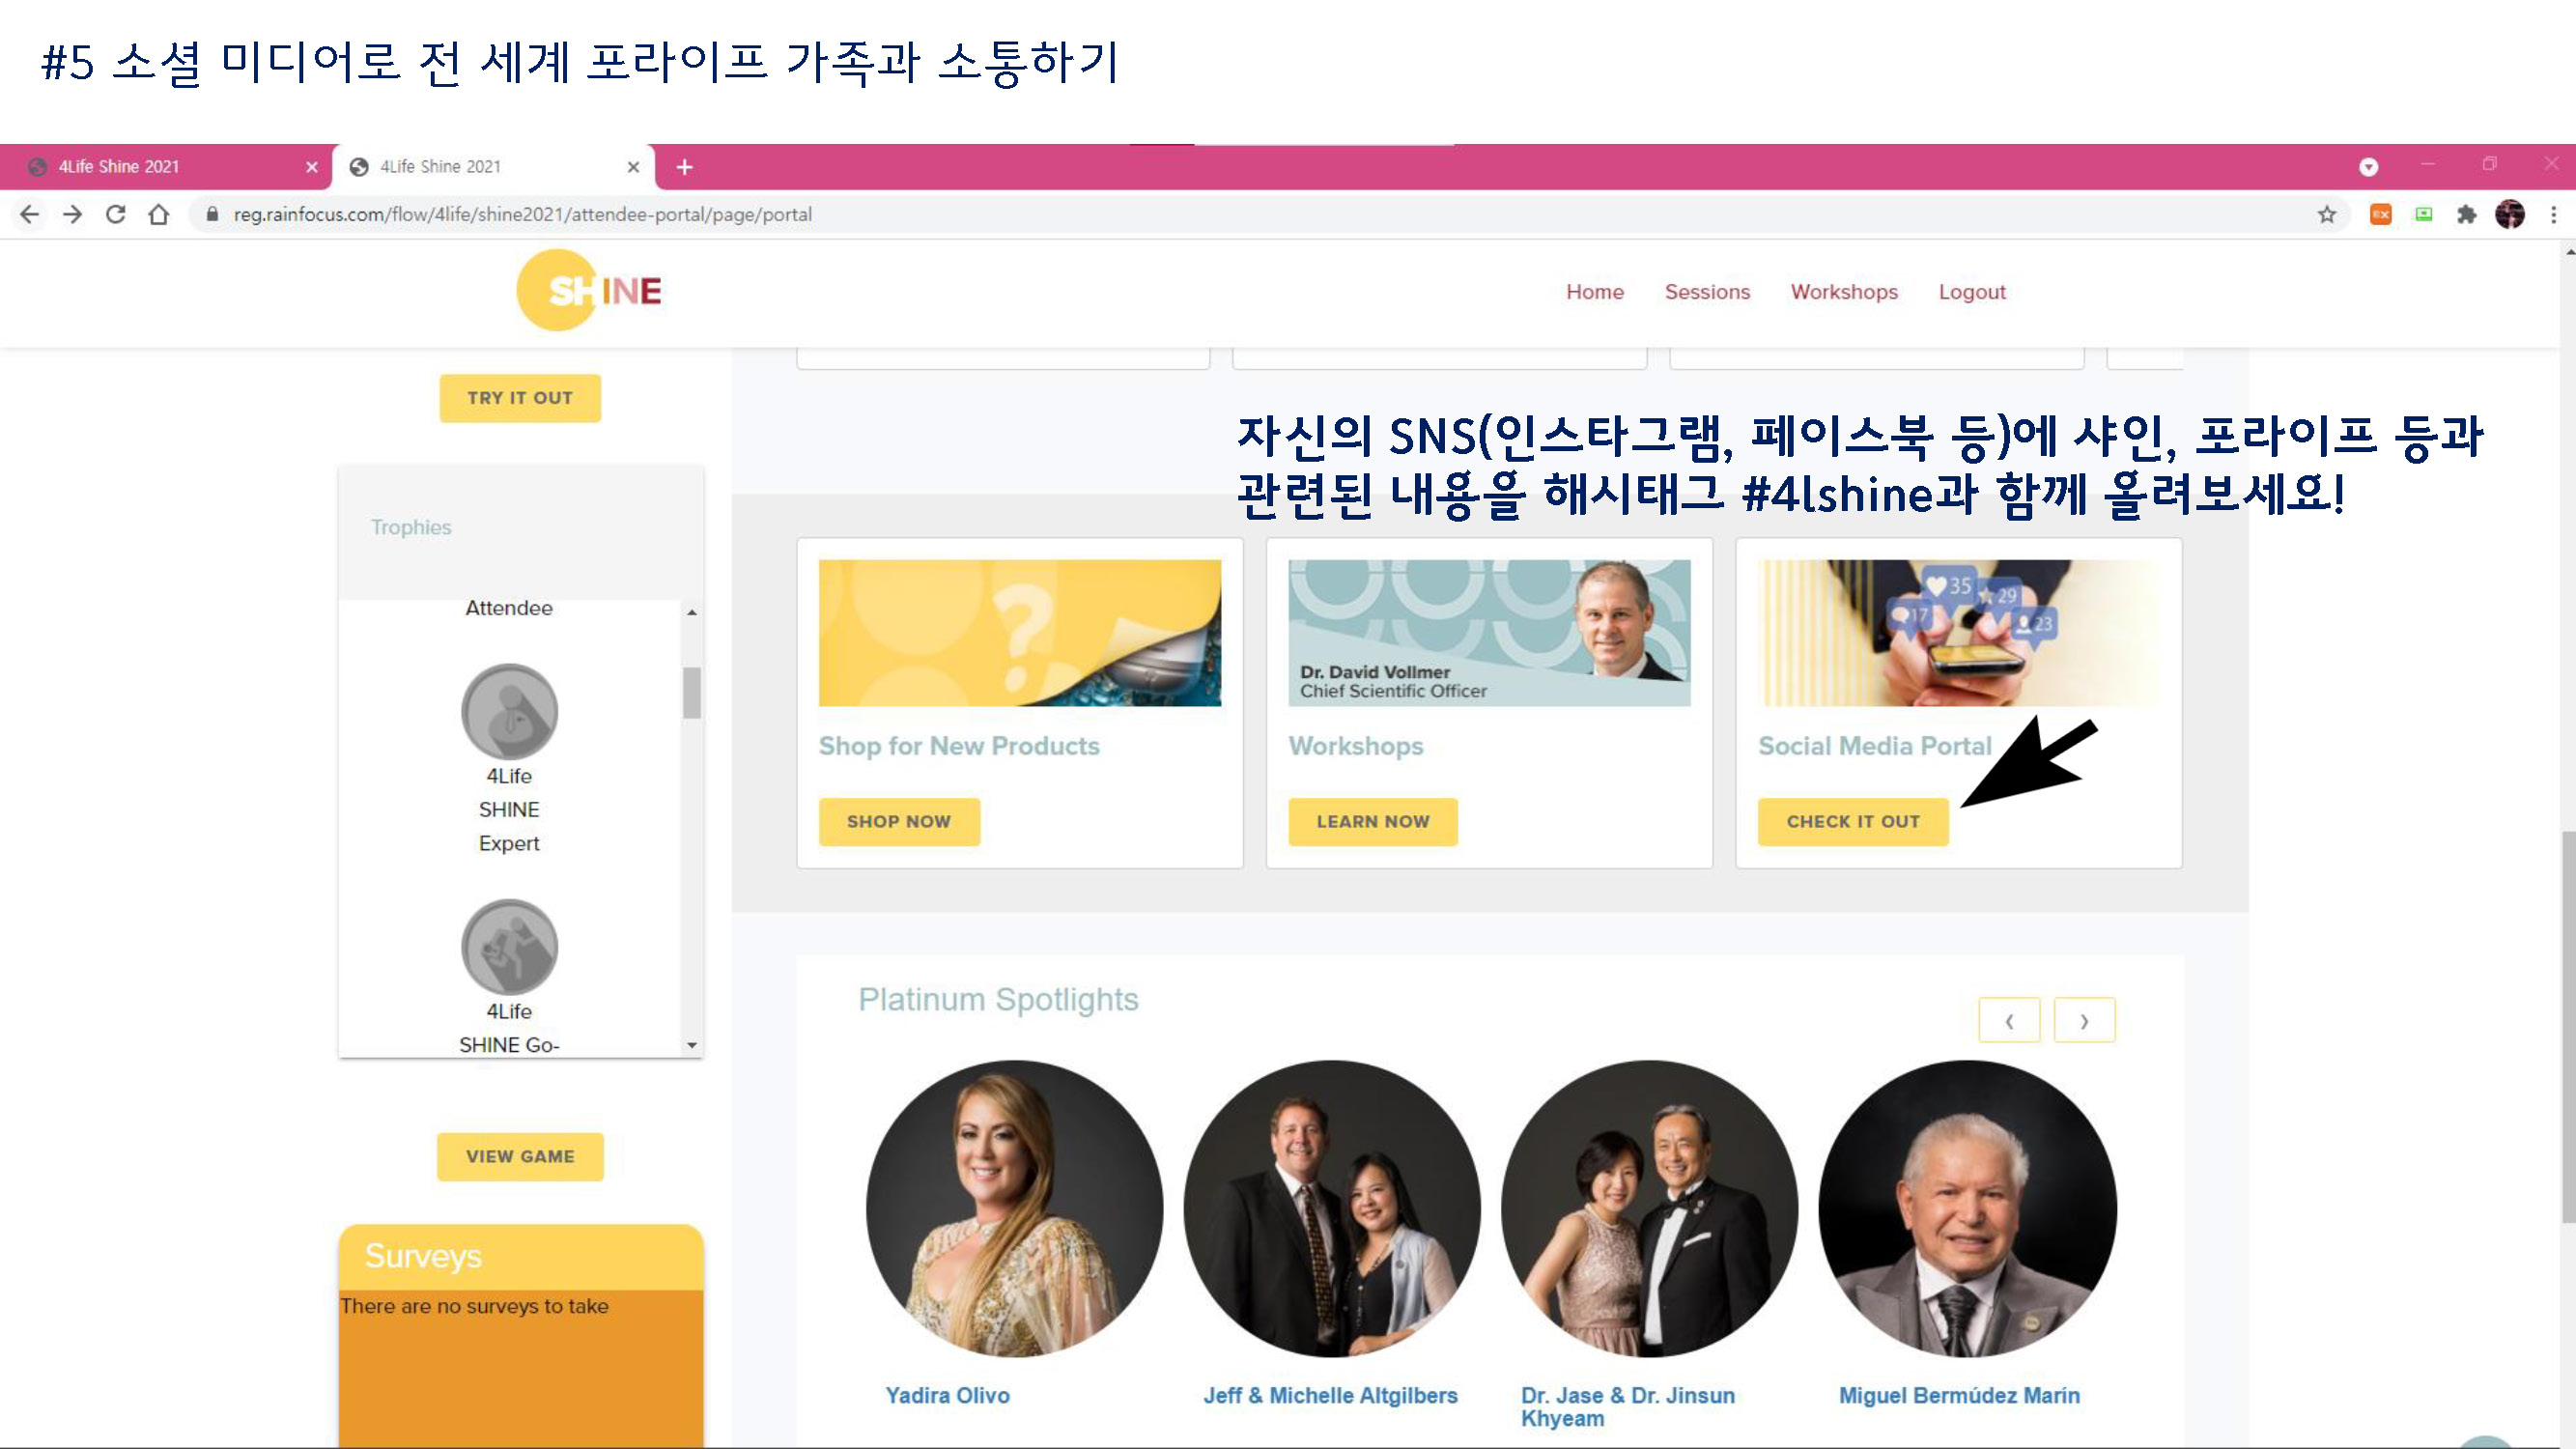Bookmark this page with the star icon
The height and width of the screenshot is (1449, 2576).
click(2327, 214)
